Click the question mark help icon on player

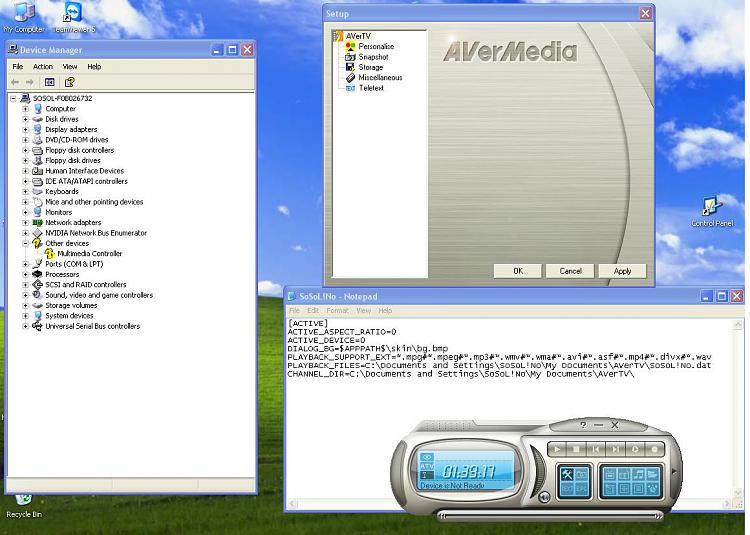click(x=583, y=425)
